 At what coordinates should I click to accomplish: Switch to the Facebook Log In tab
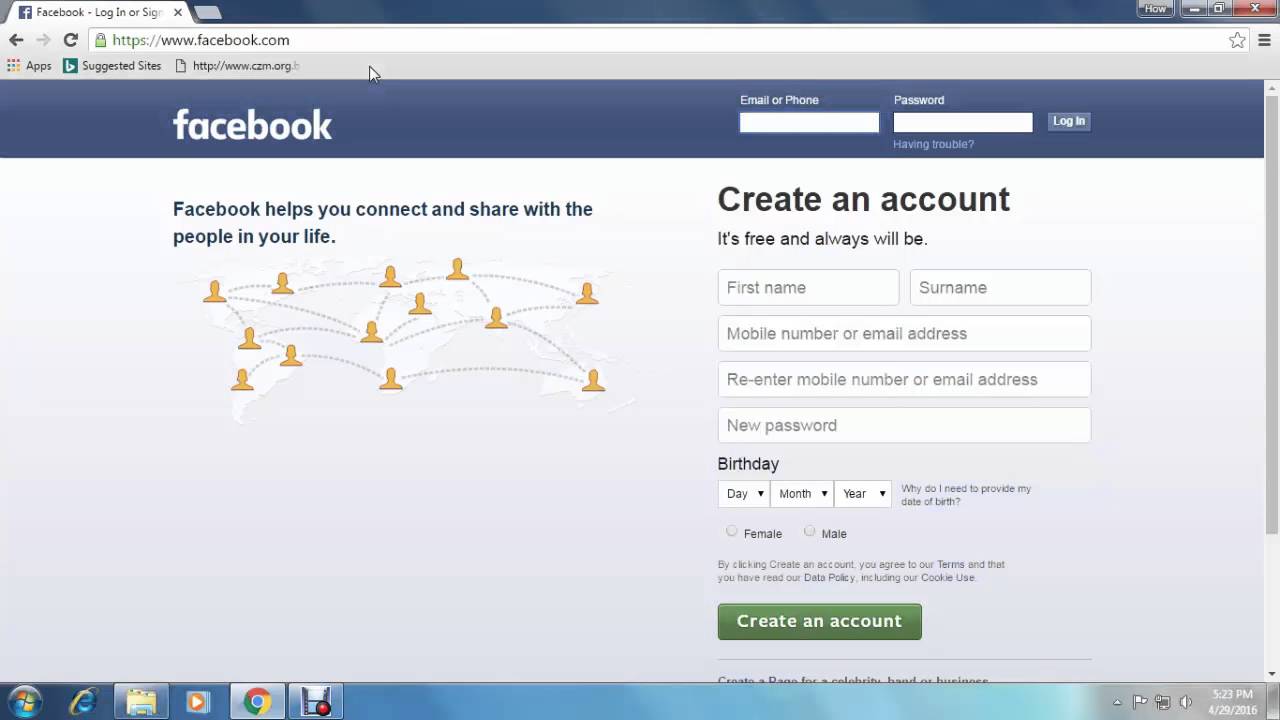point(97,12)
